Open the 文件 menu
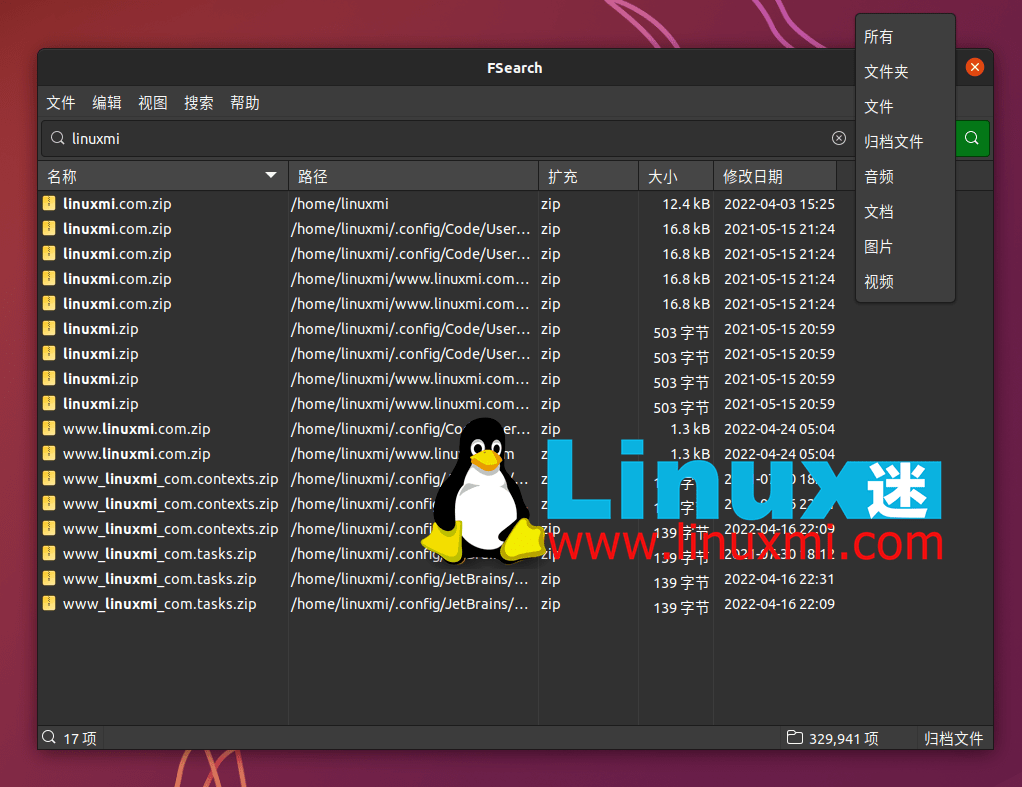1022x787 pixels. tap(61, 103)
